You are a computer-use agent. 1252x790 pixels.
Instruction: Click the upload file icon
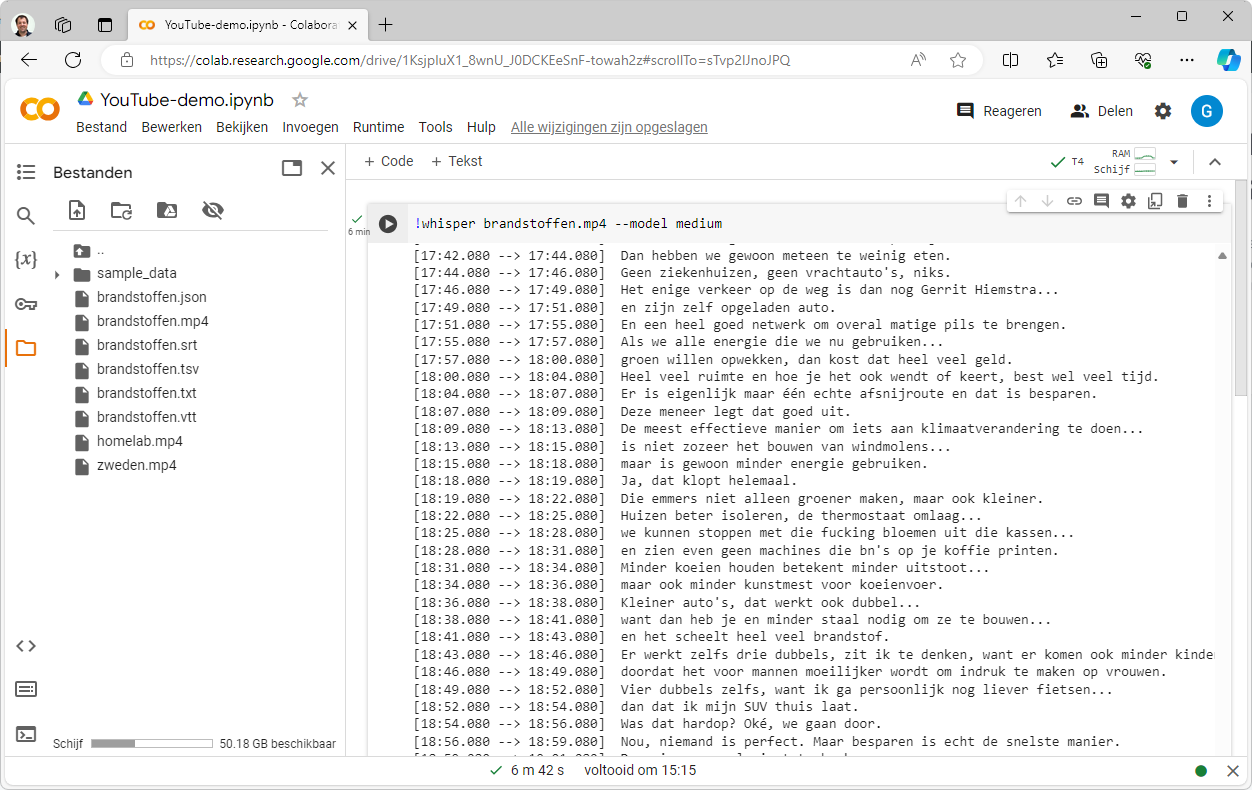(x=77, y=210)
